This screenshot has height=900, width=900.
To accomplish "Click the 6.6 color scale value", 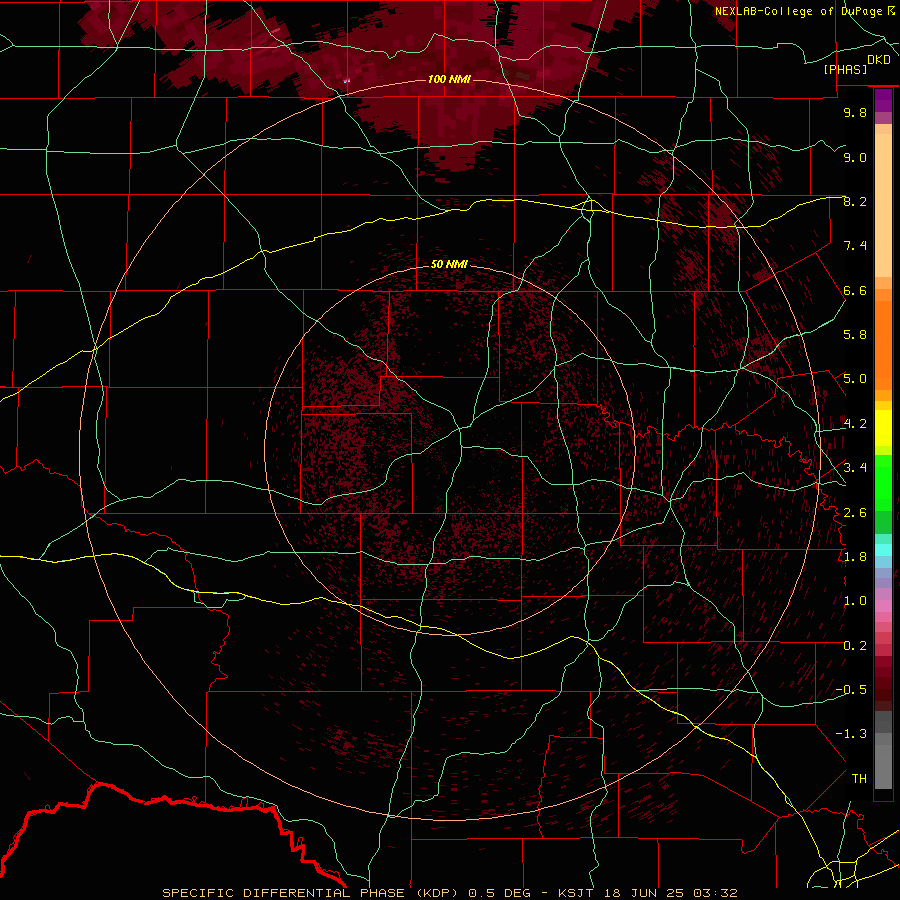I will [x=855, y=290].
